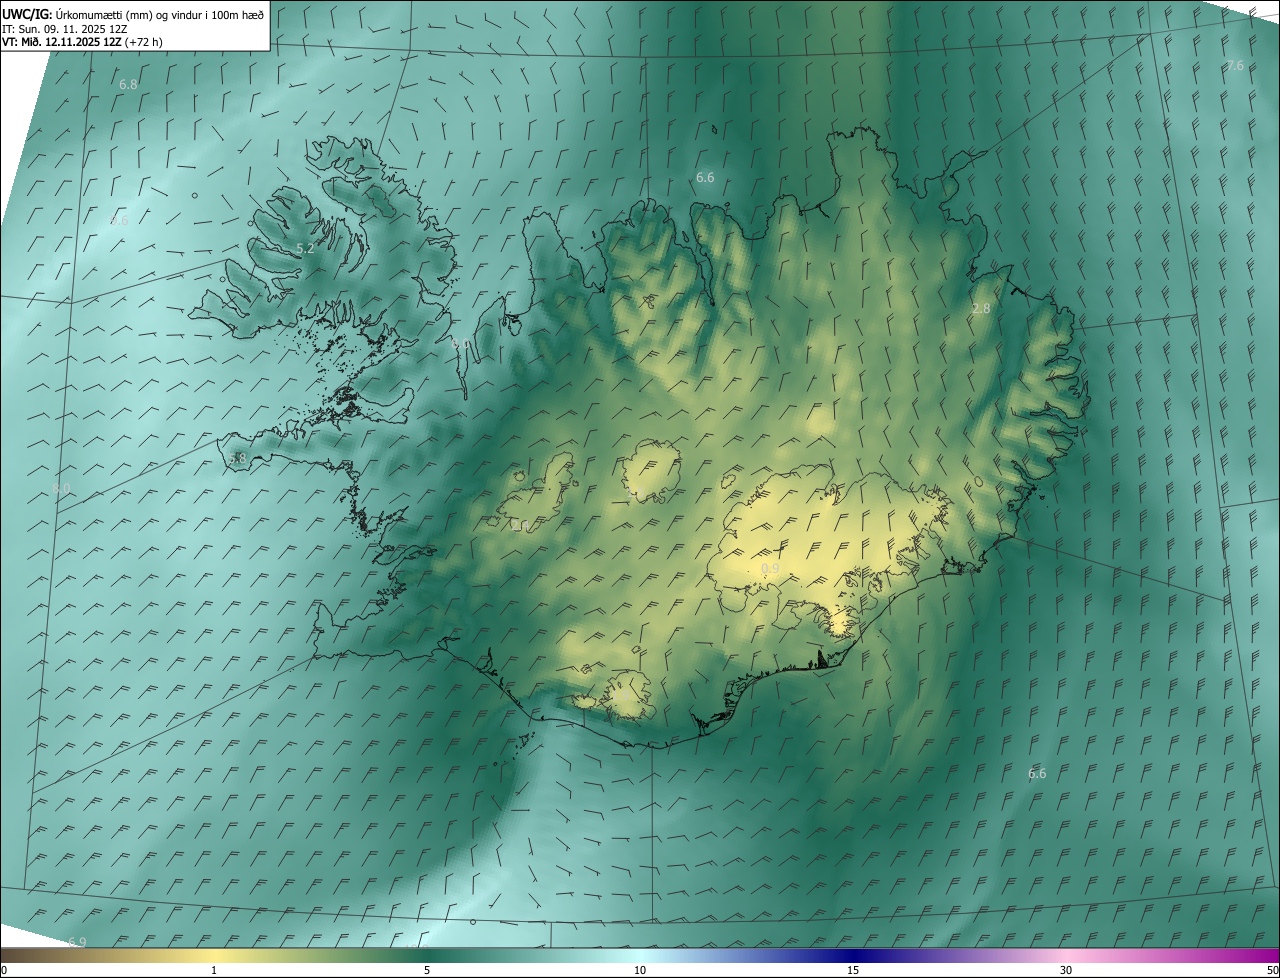Screen dimensions: 1280x978
Task: Click the 0 tick on the color scale
Action: point(3,970)
